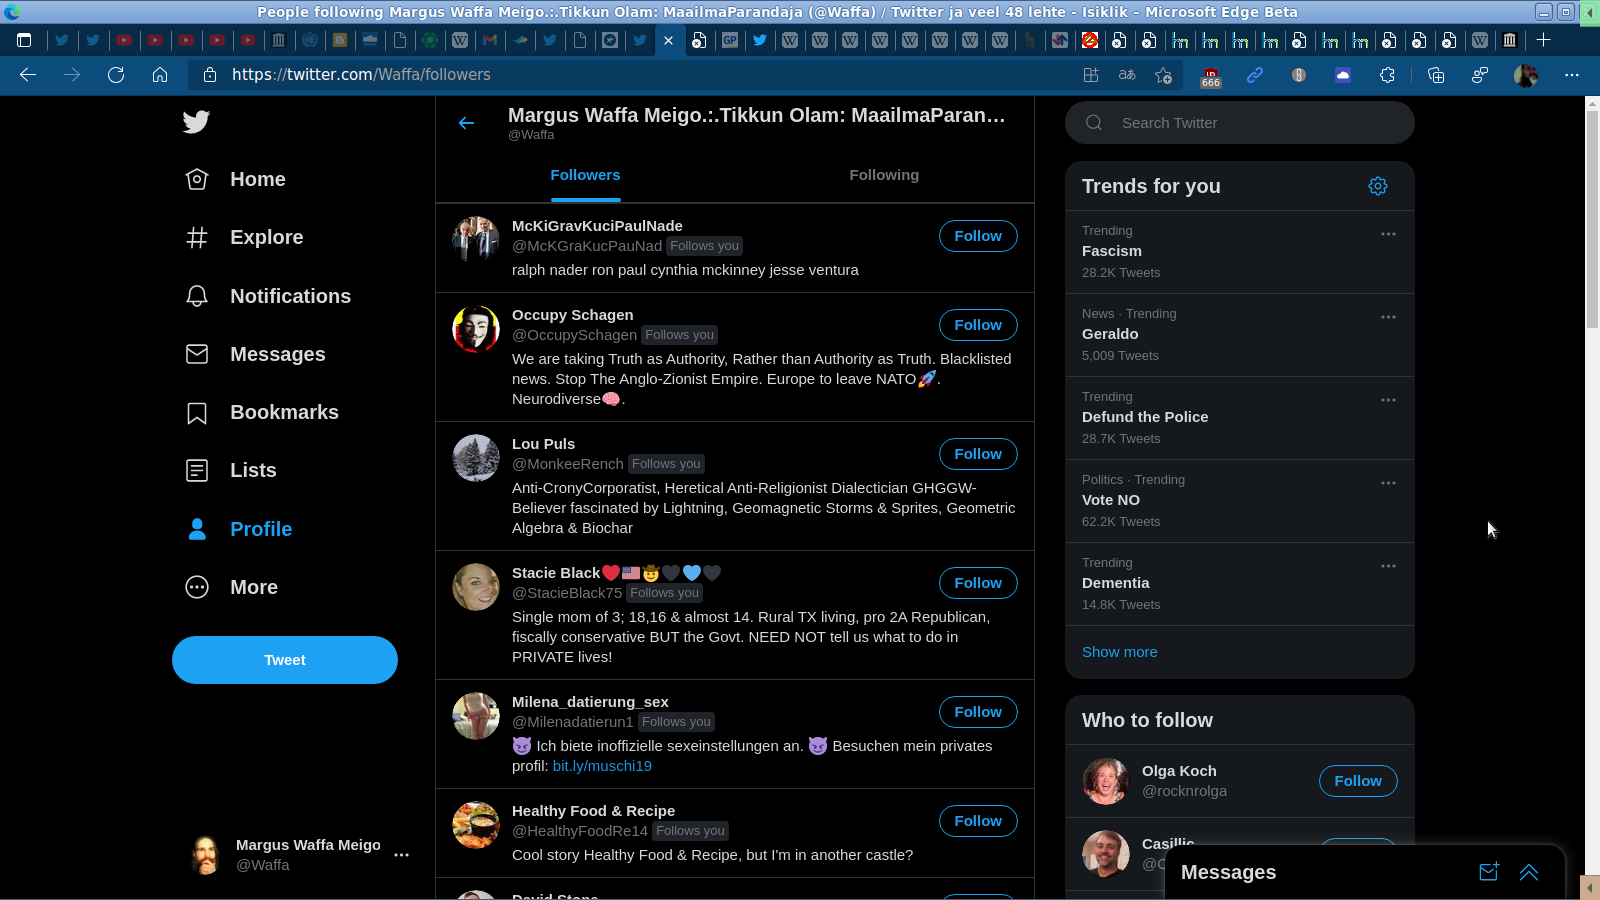The height and width of the screenshot is (900, 1600).
Task: Switch to the Following tab
Action: [x=884, y=175]
